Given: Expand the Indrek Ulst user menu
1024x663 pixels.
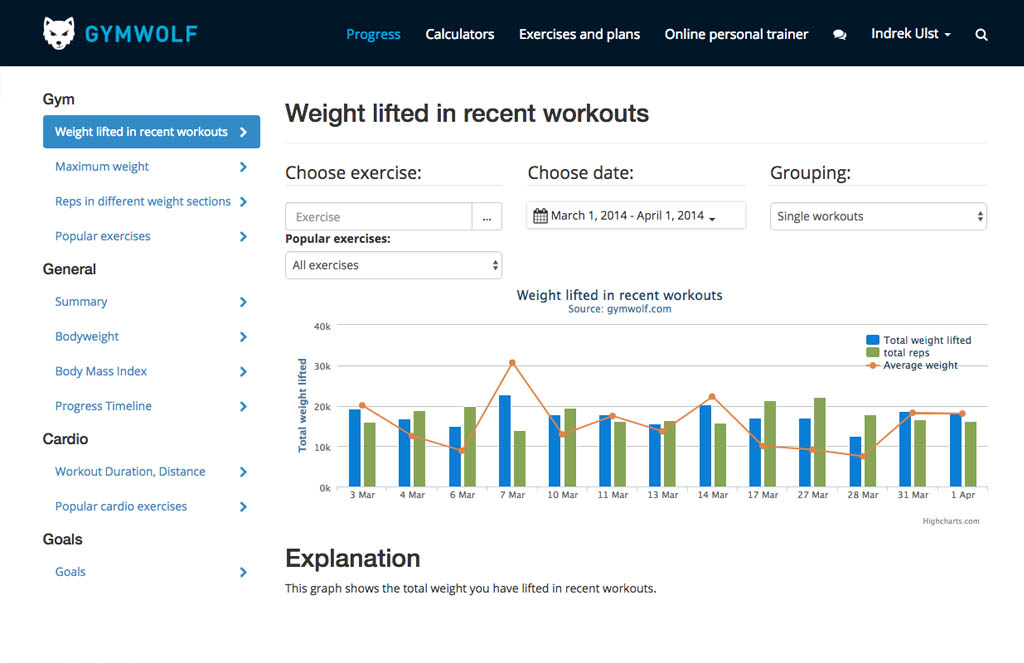Looking at the screenshot, I should pos(910,34).
